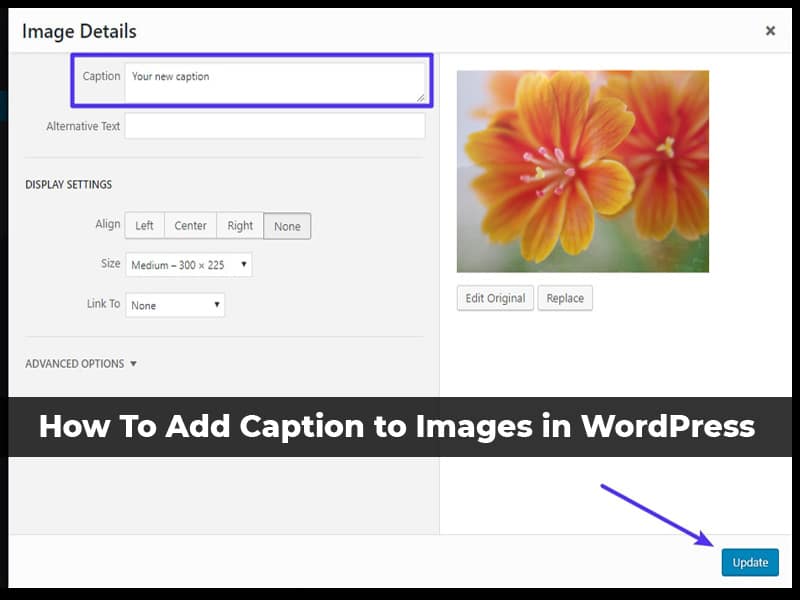800x600 pixels.
Task: Expand the Advanced Options section
Action: [81, 364]
